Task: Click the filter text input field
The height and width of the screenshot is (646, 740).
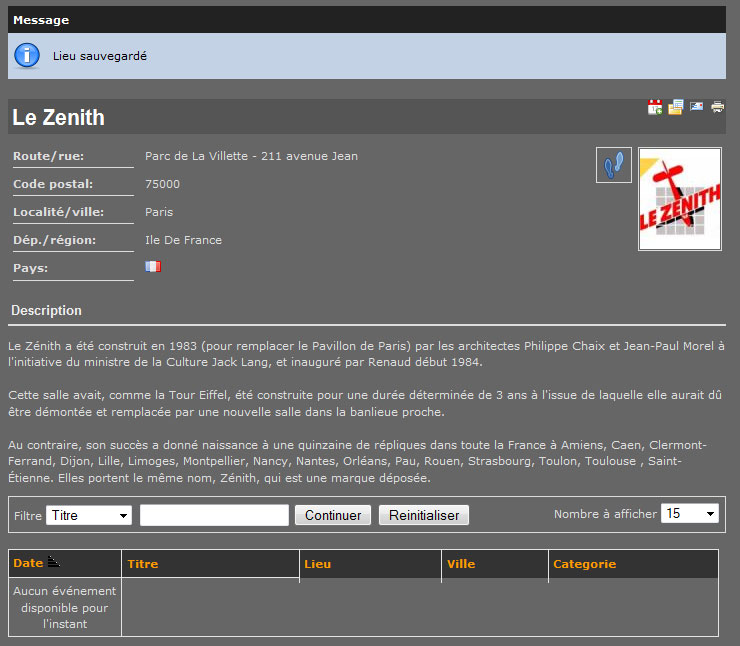Action: click(214, 515)
